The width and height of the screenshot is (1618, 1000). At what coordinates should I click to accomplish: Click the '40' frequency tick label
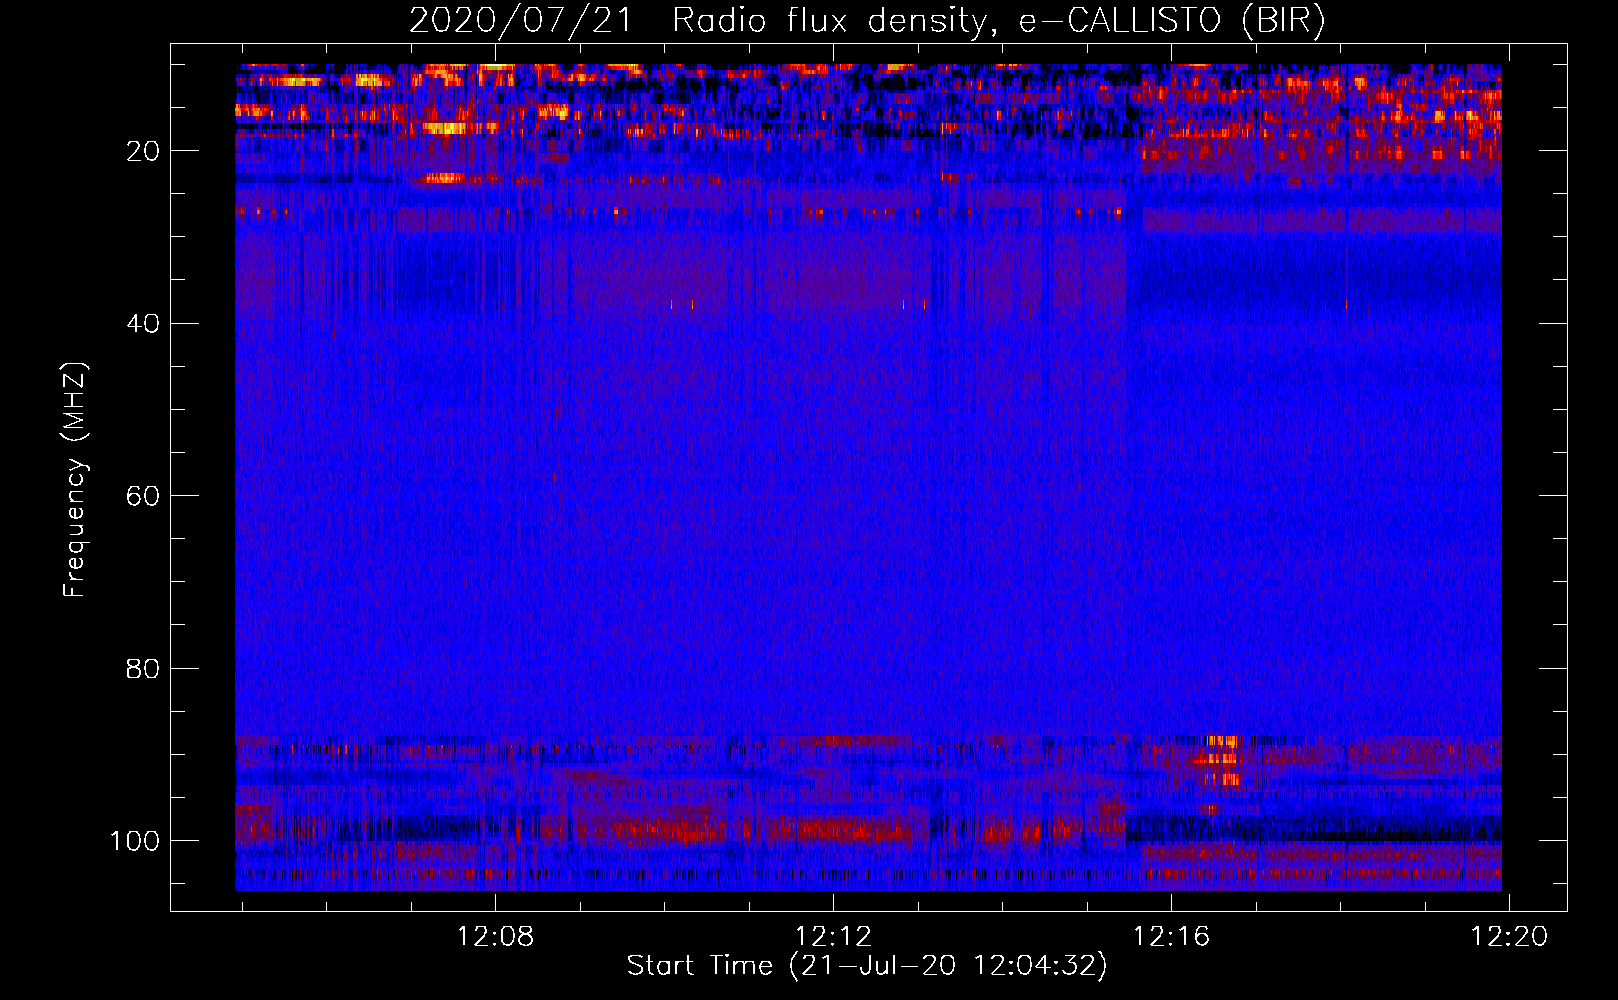(143, 324)
